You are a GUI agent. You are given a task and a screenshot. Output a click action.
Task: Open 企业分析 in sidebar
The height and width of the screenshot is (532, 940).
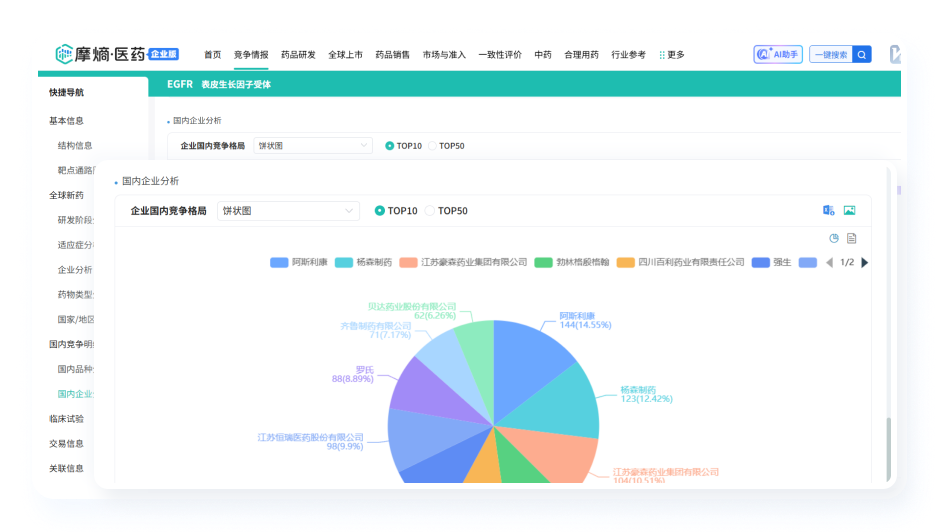(x=75, y=269)
